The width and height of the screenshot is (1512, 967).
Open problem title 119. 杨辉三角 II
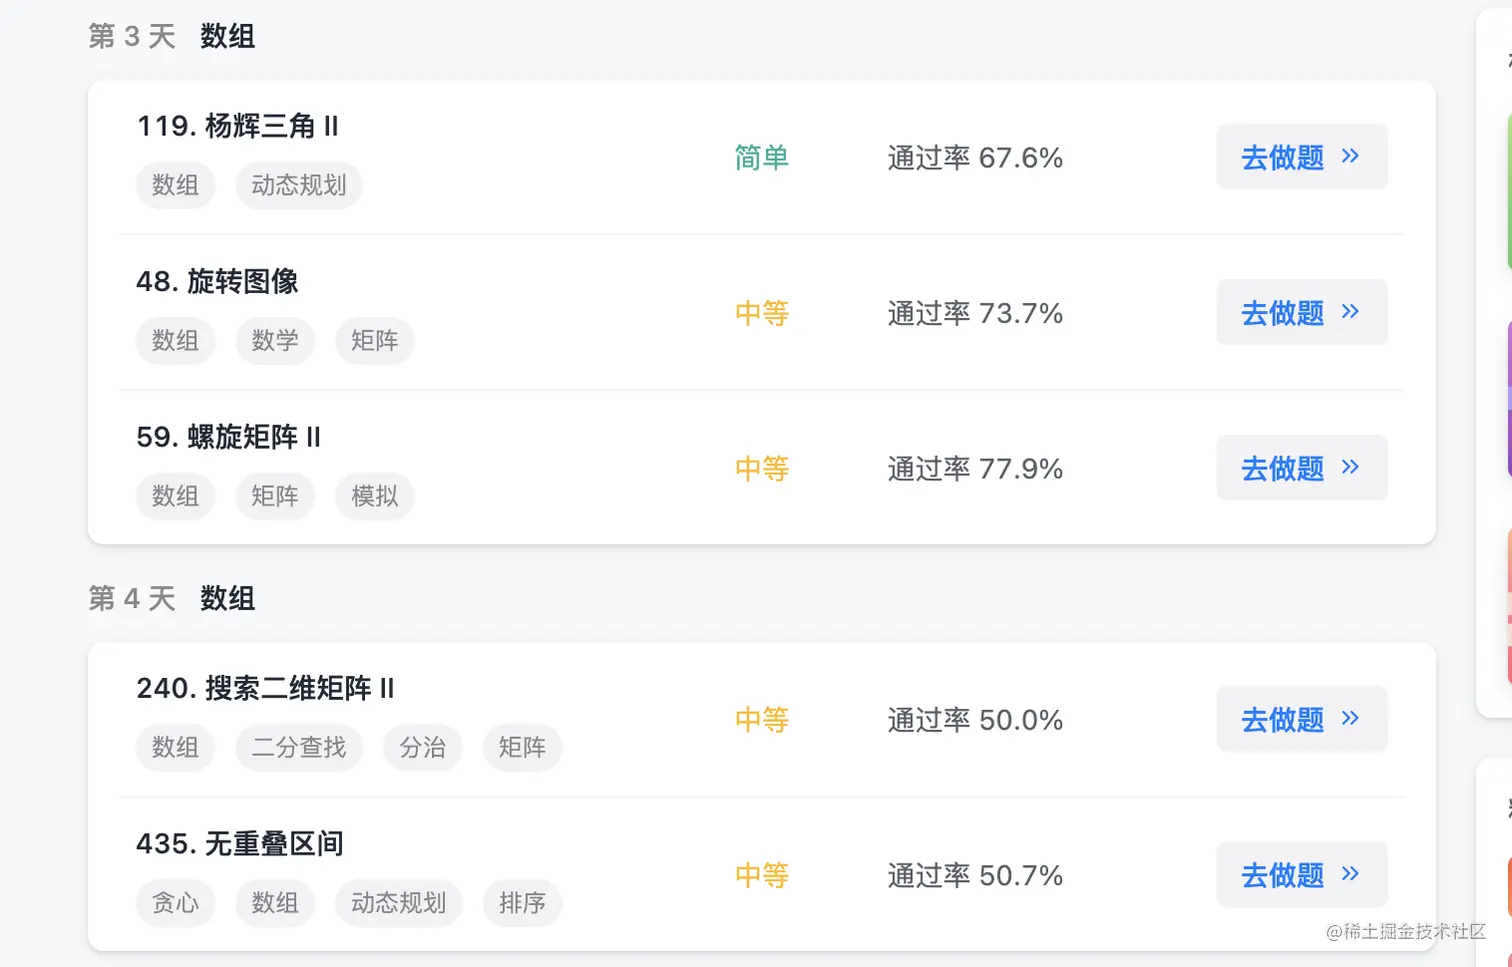[237, 126]
